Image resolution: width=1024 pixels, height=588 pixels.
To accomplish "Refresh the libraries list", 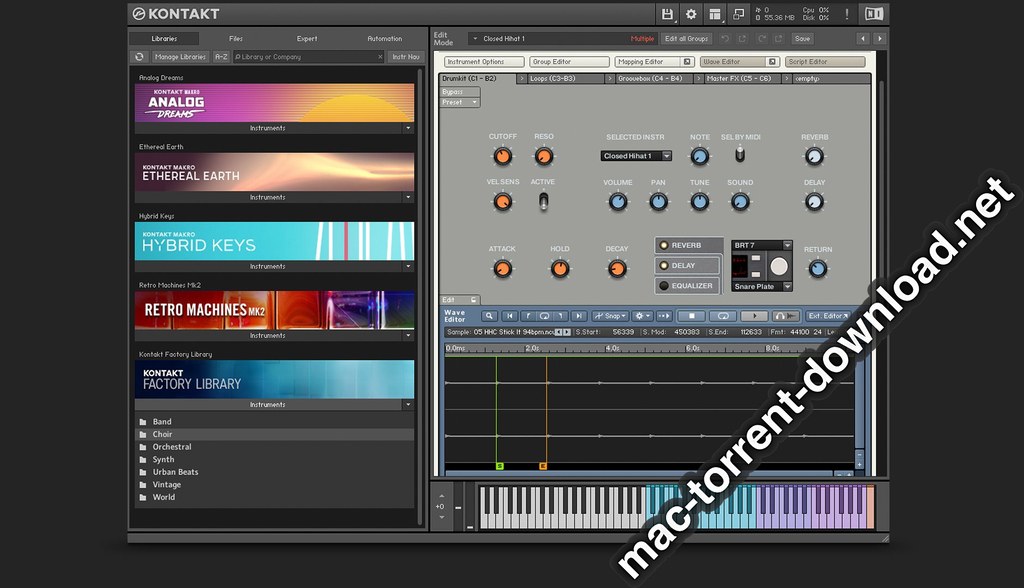I will point(140,57).
